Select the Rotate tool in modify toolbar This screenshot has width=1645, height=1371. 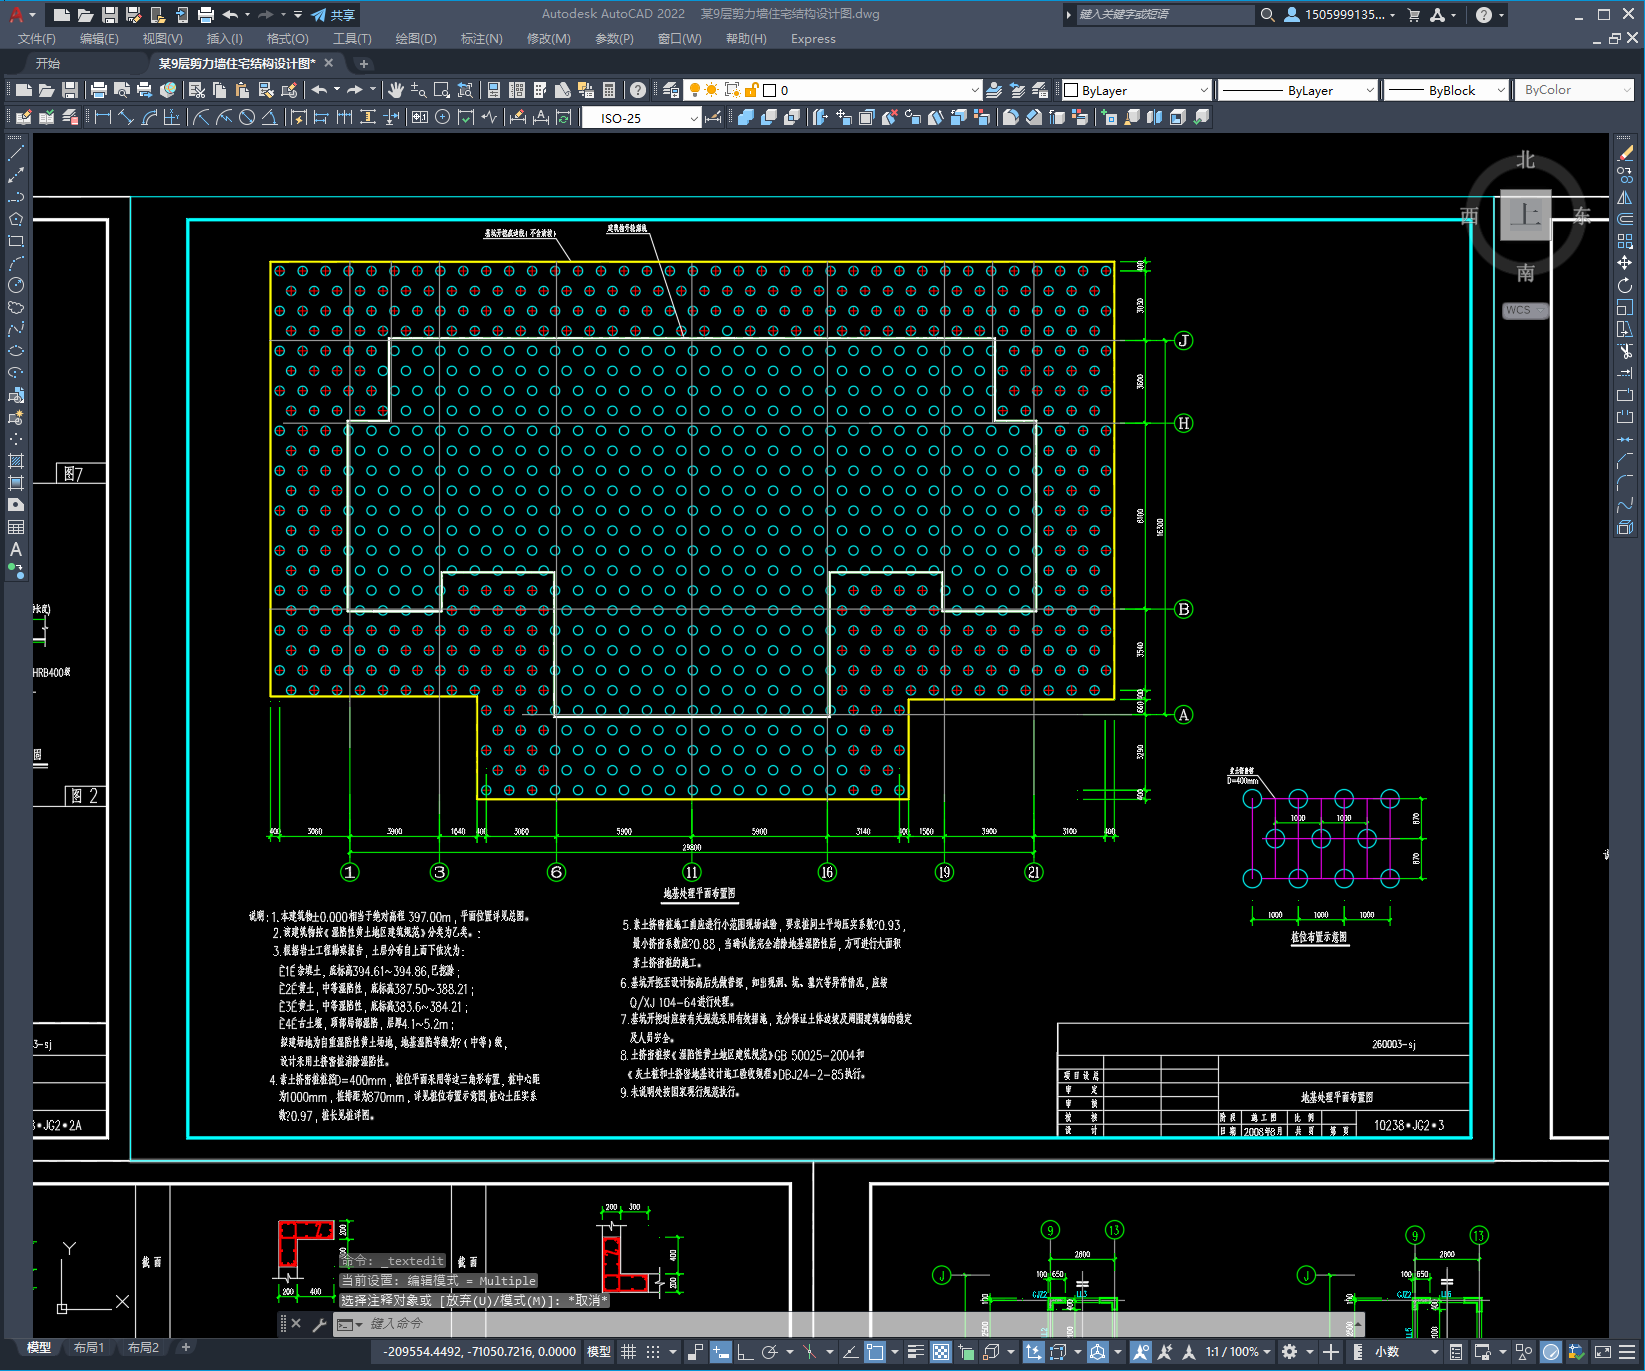pos(1625,285)
